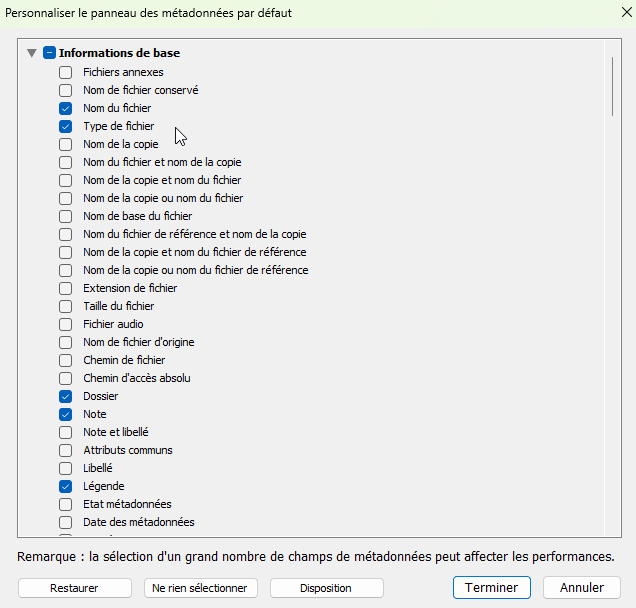
Task: Check the Extension de fichier option
Action: click(66, 288)
